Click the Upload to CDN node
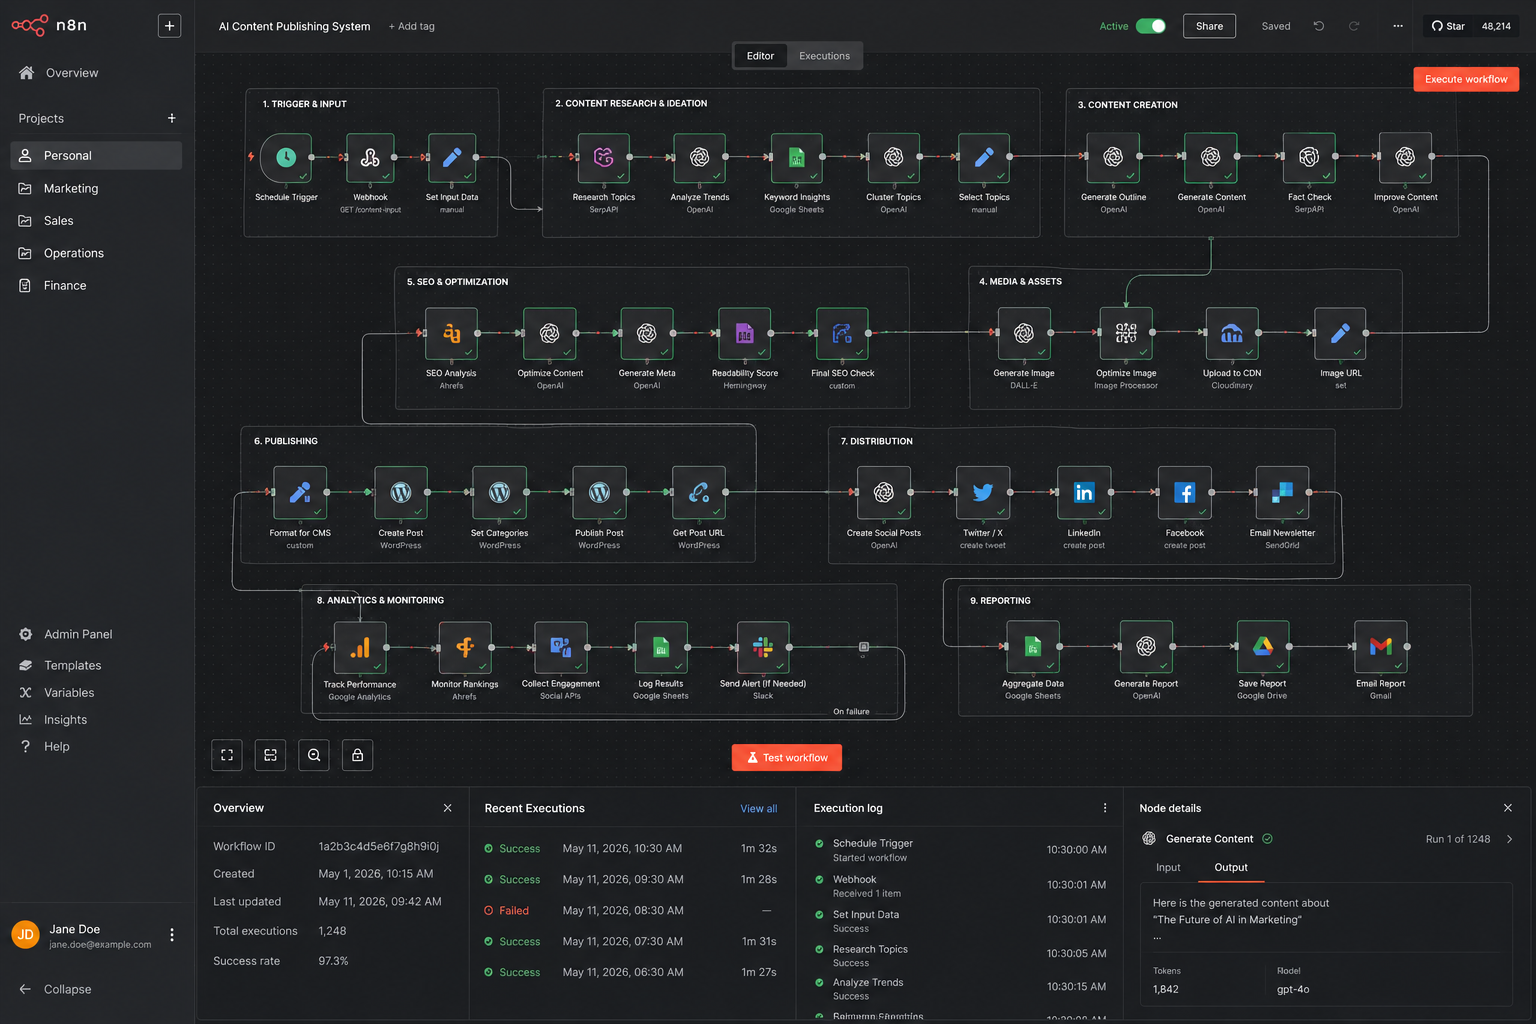Image resolution: width=1536 pixels, height=1024 pixels. [x=1232, y=334]
